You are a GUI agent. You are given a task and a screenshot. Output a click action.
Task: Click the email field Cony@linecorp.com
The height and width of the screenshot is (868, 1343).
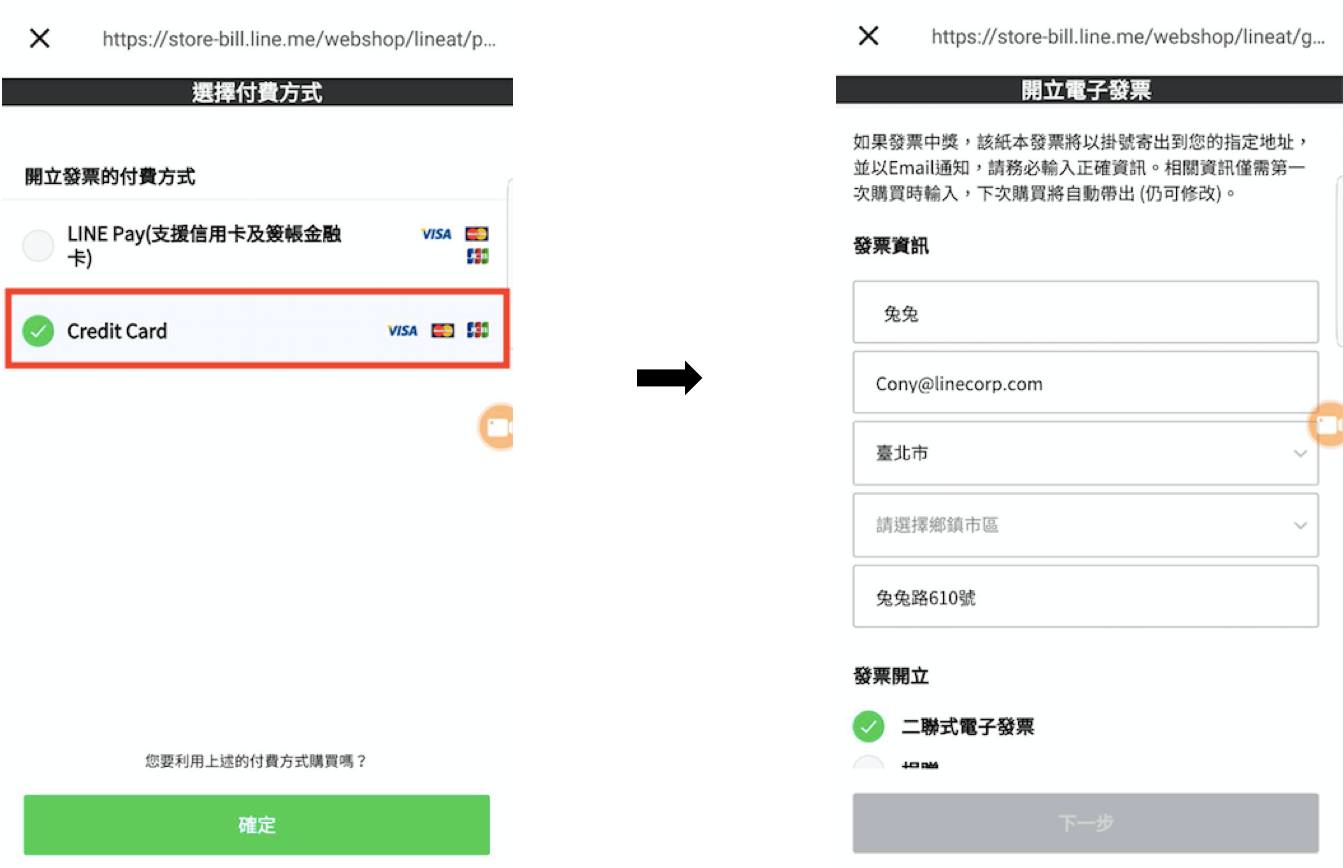tap(1085, 382)
